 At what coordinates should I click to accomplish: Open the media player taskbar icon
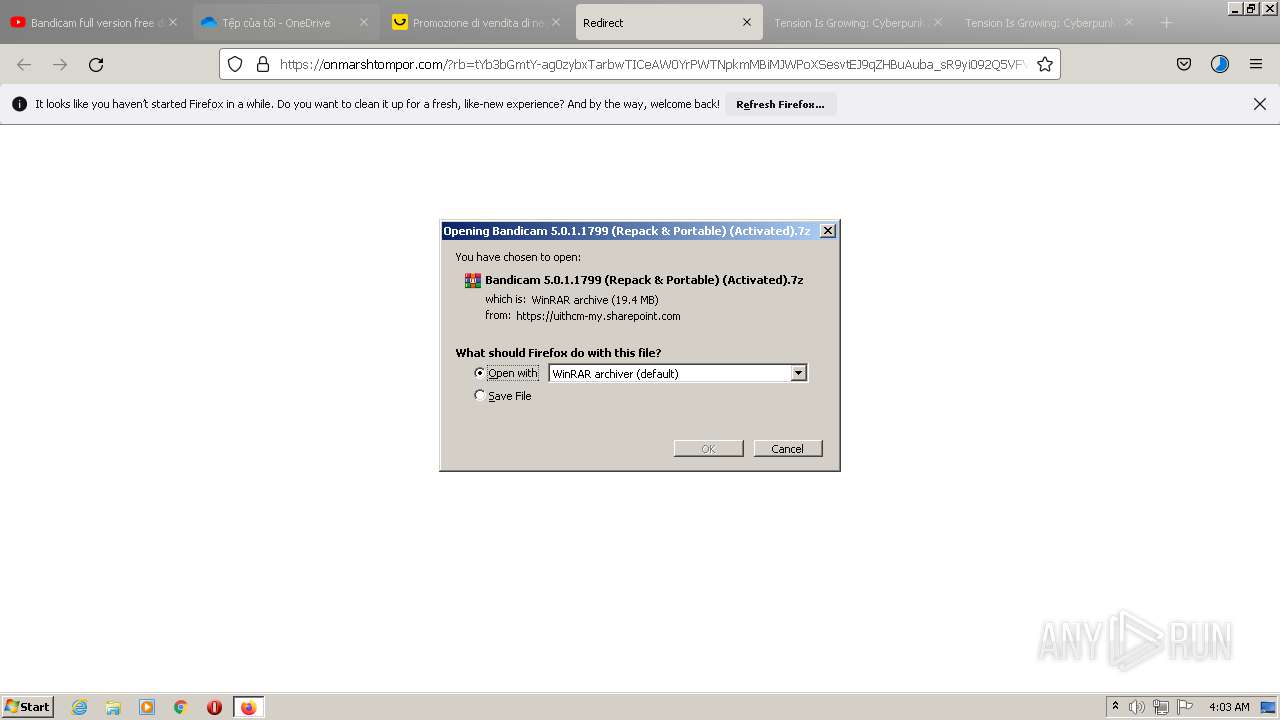click(x=147, y=707)
